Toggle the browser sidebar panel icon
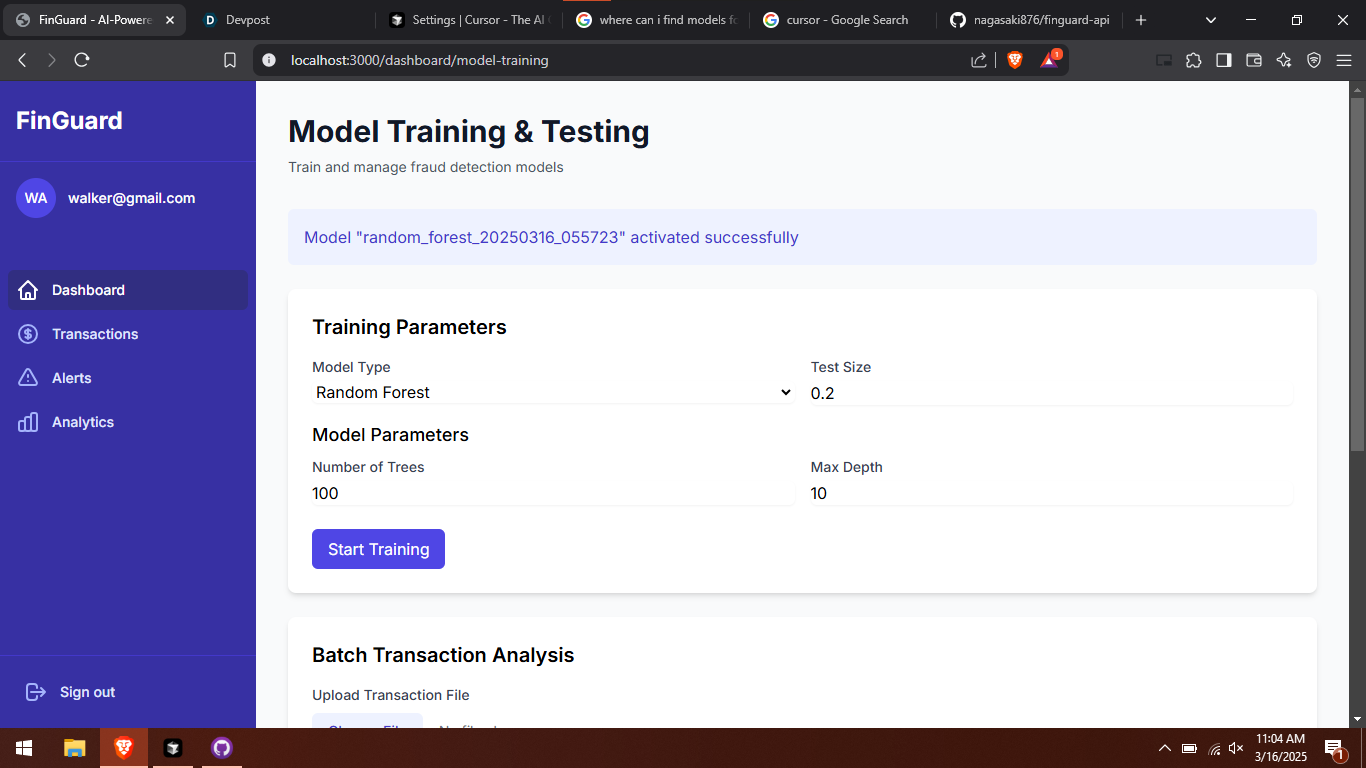1366x768 pixels. [x=1223, y=60]
